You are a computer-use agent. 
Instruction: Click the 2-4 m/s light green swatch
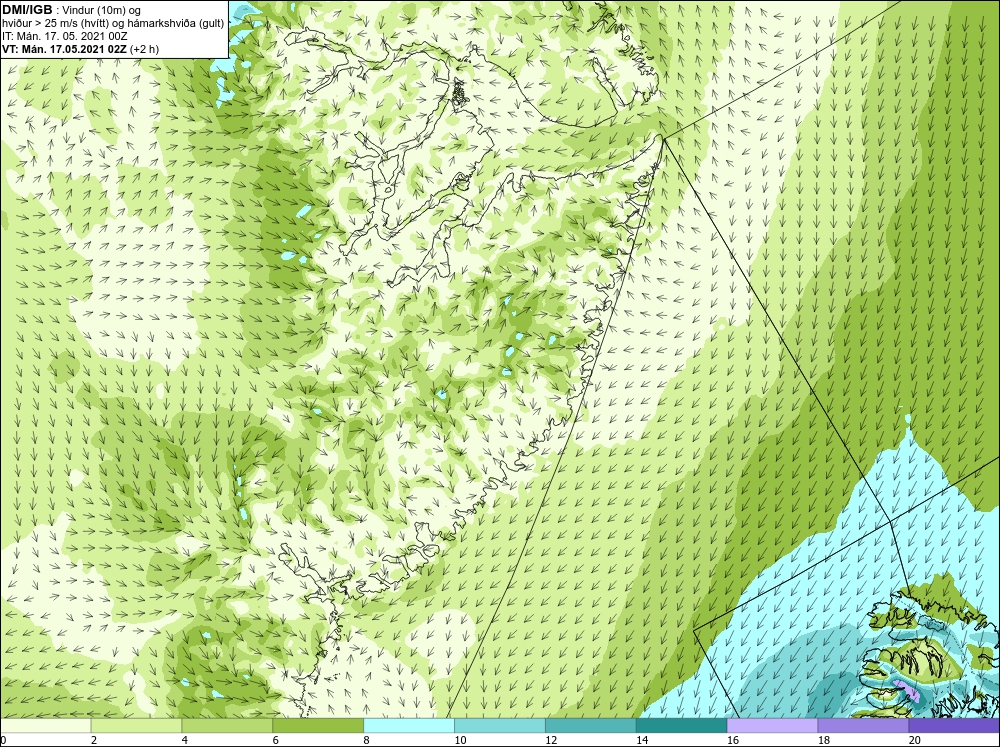[136, 725]
